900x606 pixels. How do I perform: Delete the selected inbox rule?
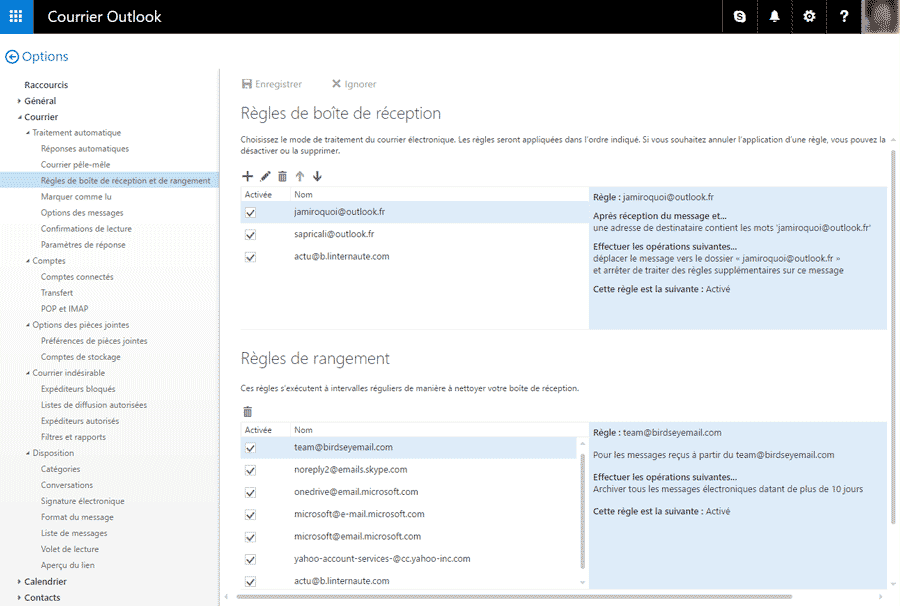click(x=282, y=176)
